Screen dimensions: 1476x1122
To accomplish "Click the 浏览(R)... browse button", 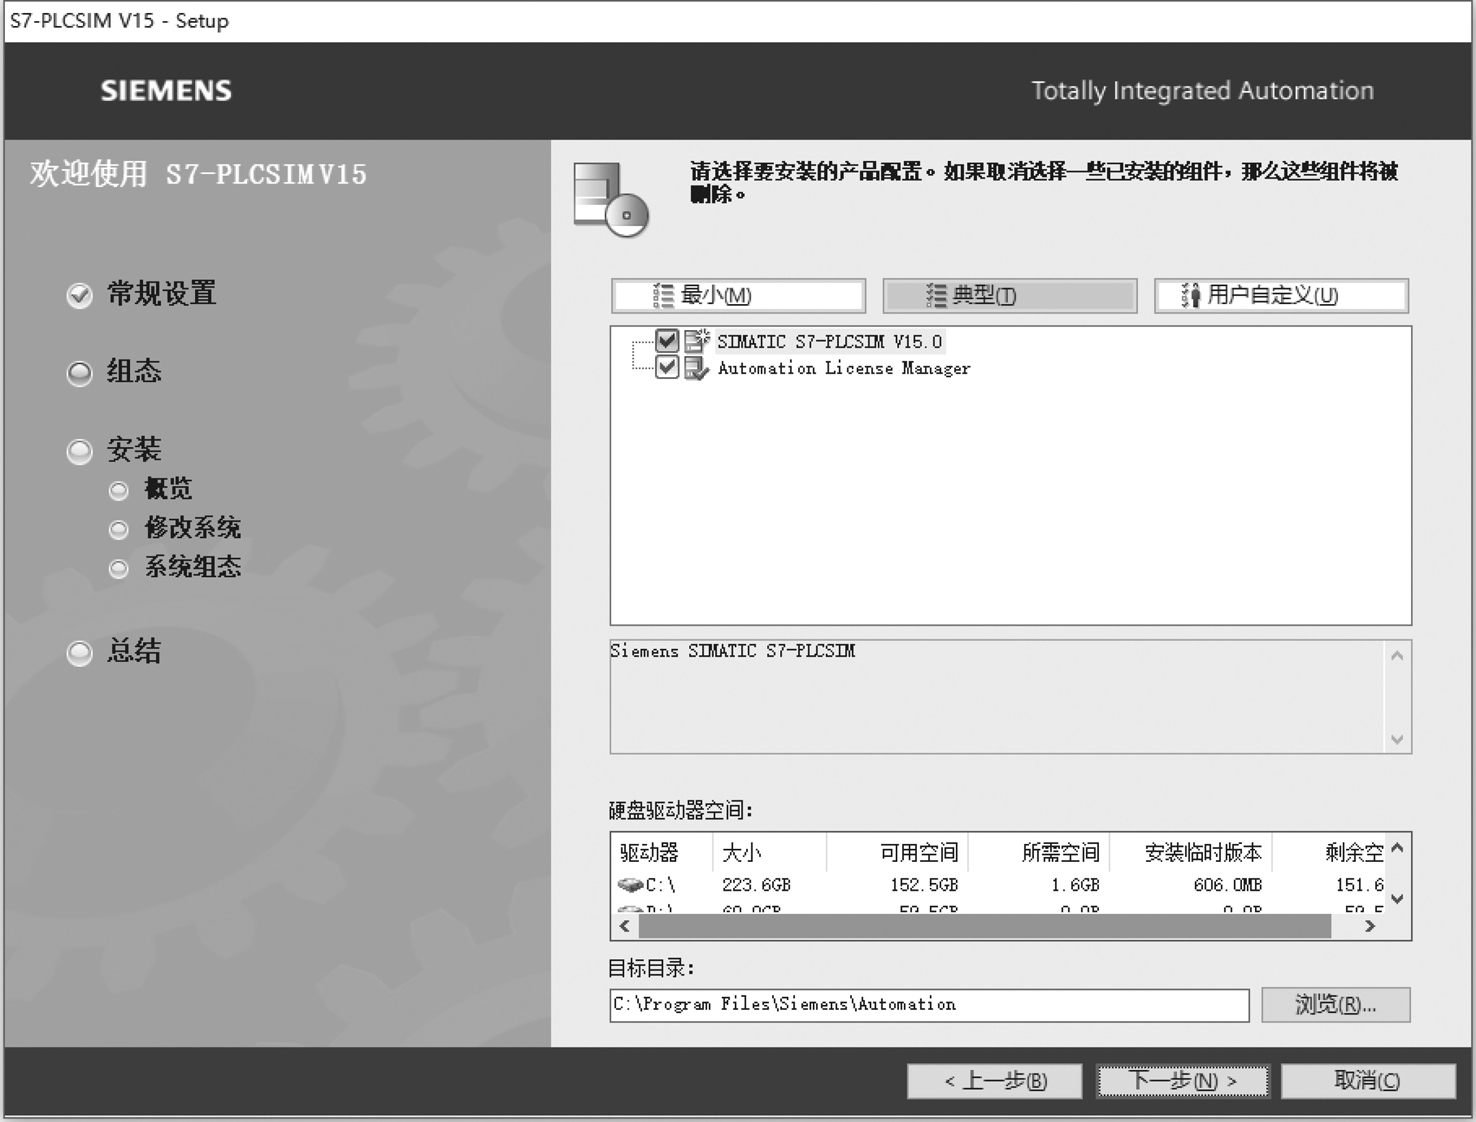I will point(1336,1005).
